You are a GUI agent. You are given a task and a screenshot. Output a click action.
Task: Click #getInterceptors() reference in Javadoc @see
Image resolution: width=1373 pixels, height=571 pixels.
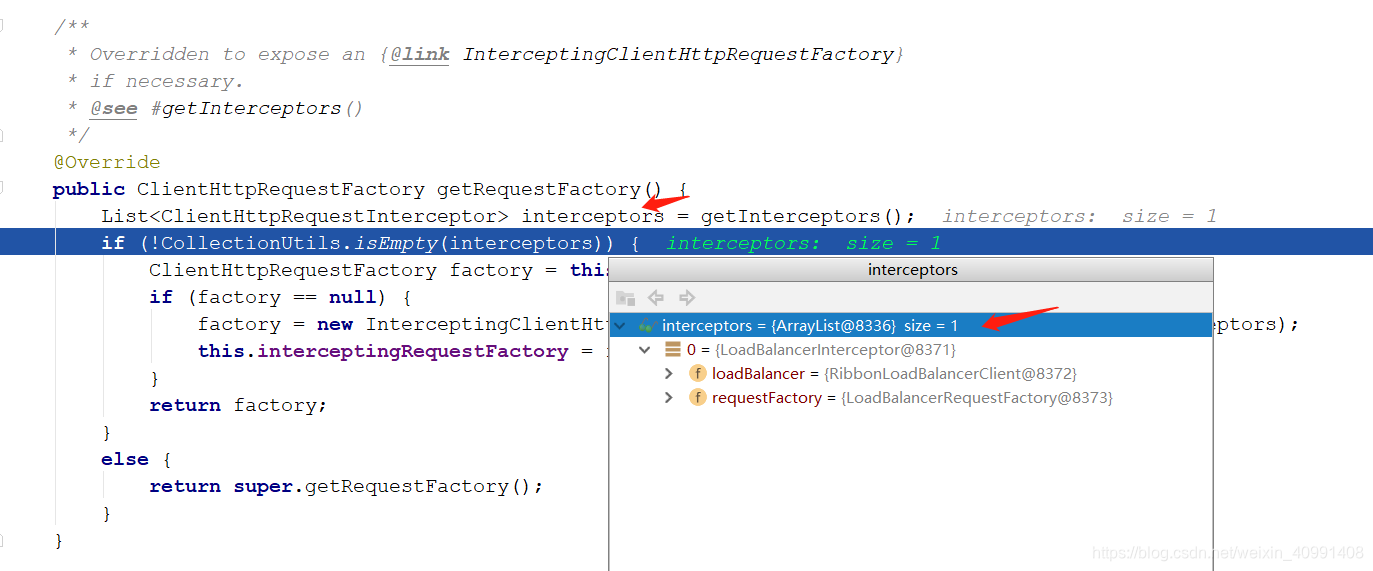[x=256, y=108]
